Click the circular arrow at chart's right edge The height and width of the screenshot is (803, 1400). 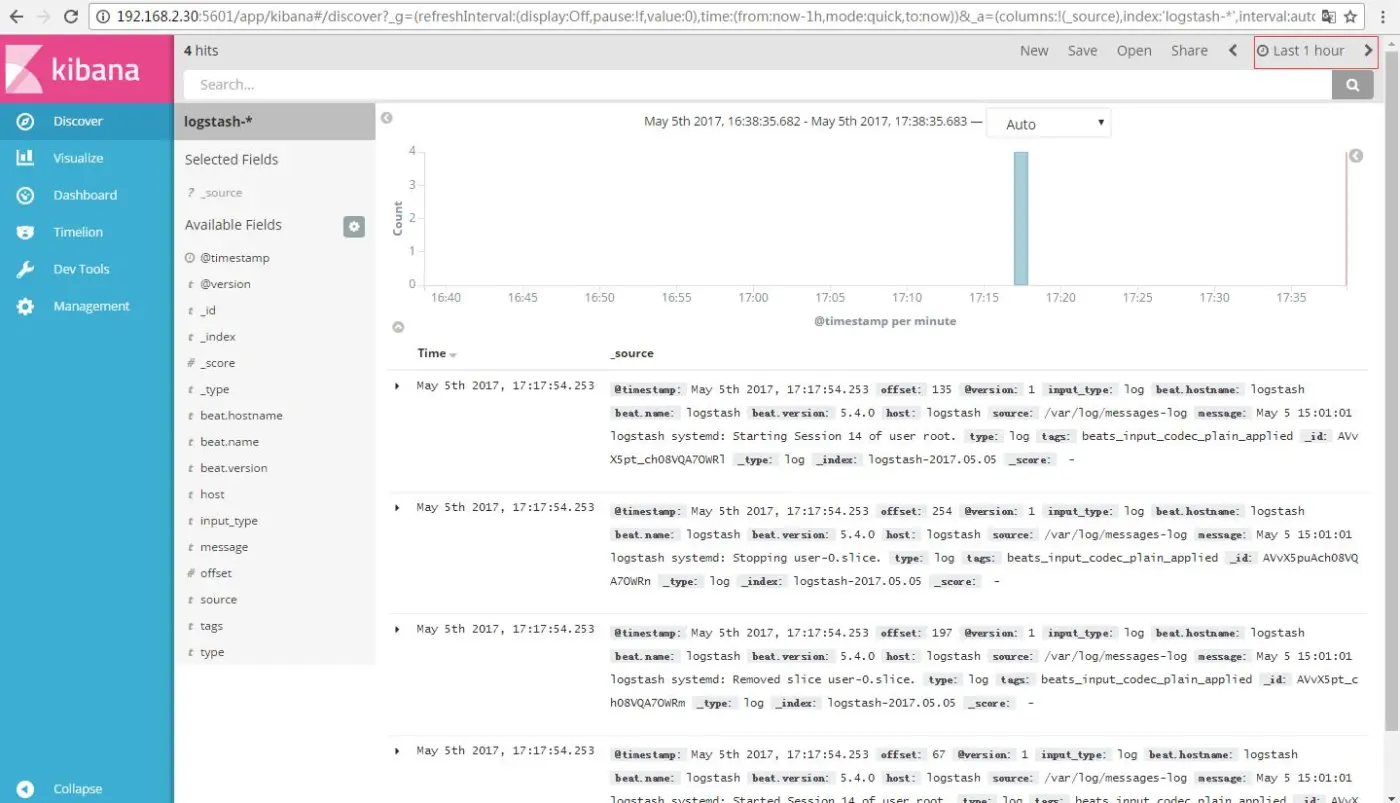[x=1356, y=156]
